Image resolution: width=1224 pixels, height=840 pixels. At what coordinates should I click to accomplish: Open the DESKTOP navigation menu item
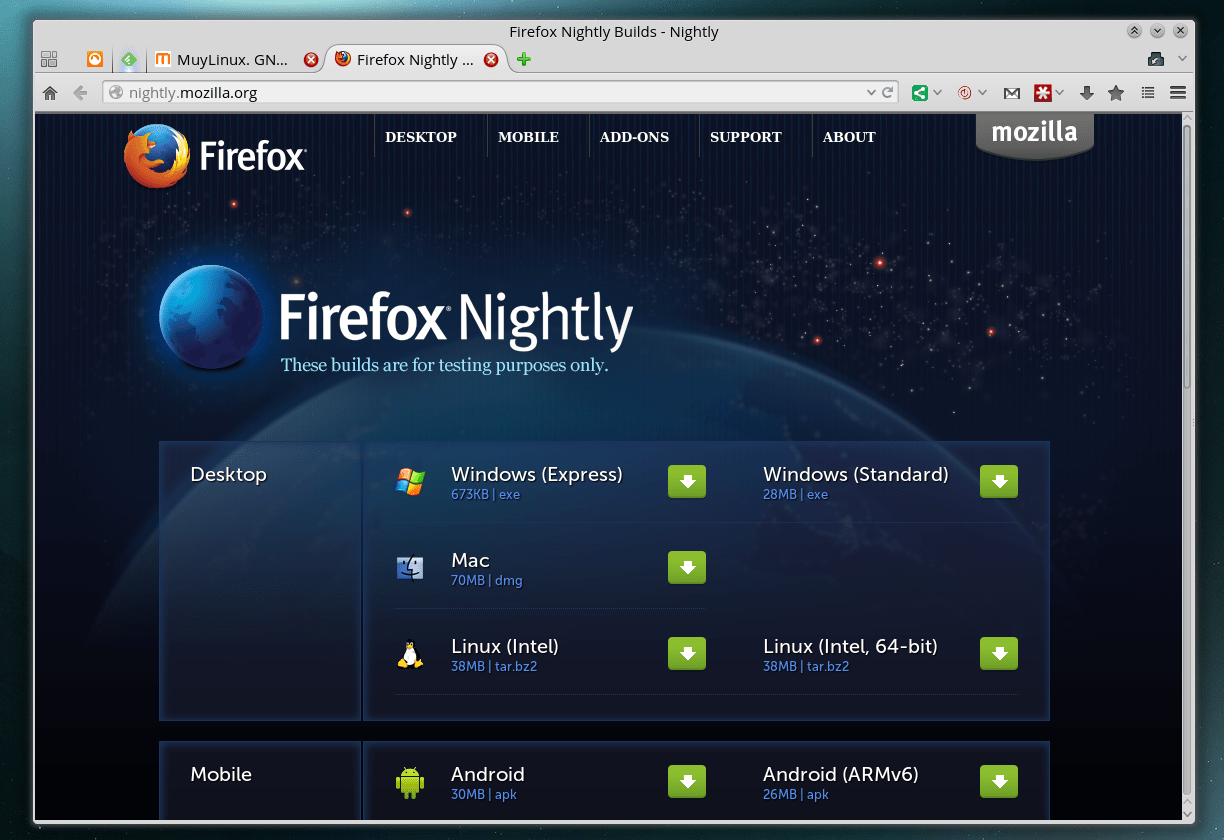pyautogui.click(x=420, y=137)
